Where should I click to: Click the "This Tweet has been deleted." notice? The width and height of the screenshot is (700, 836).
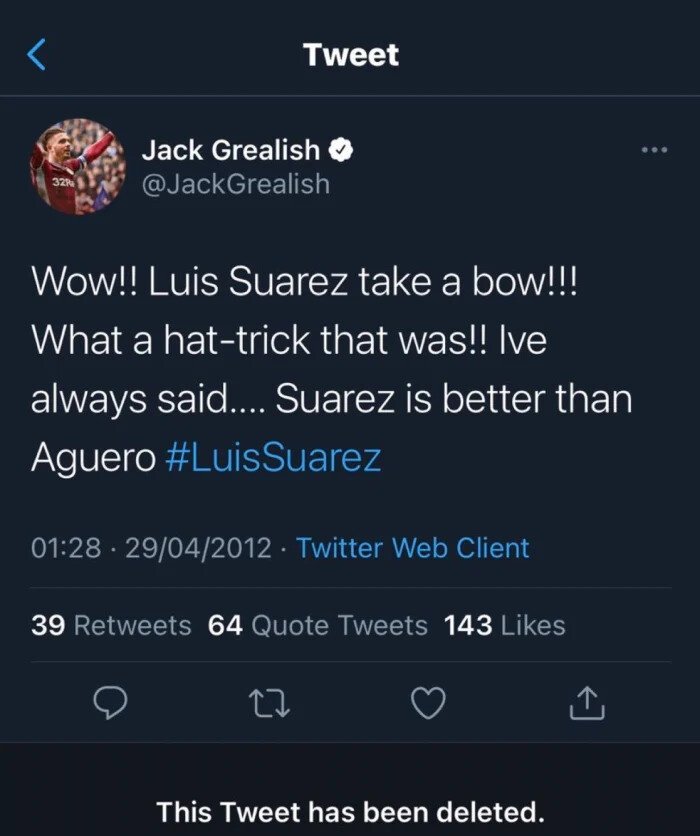pos(350,811)
